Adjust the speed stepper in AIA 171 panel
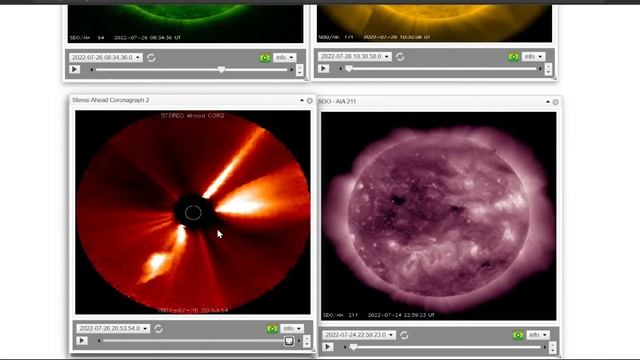The image size is (640, 360). (x=548, y=69)
